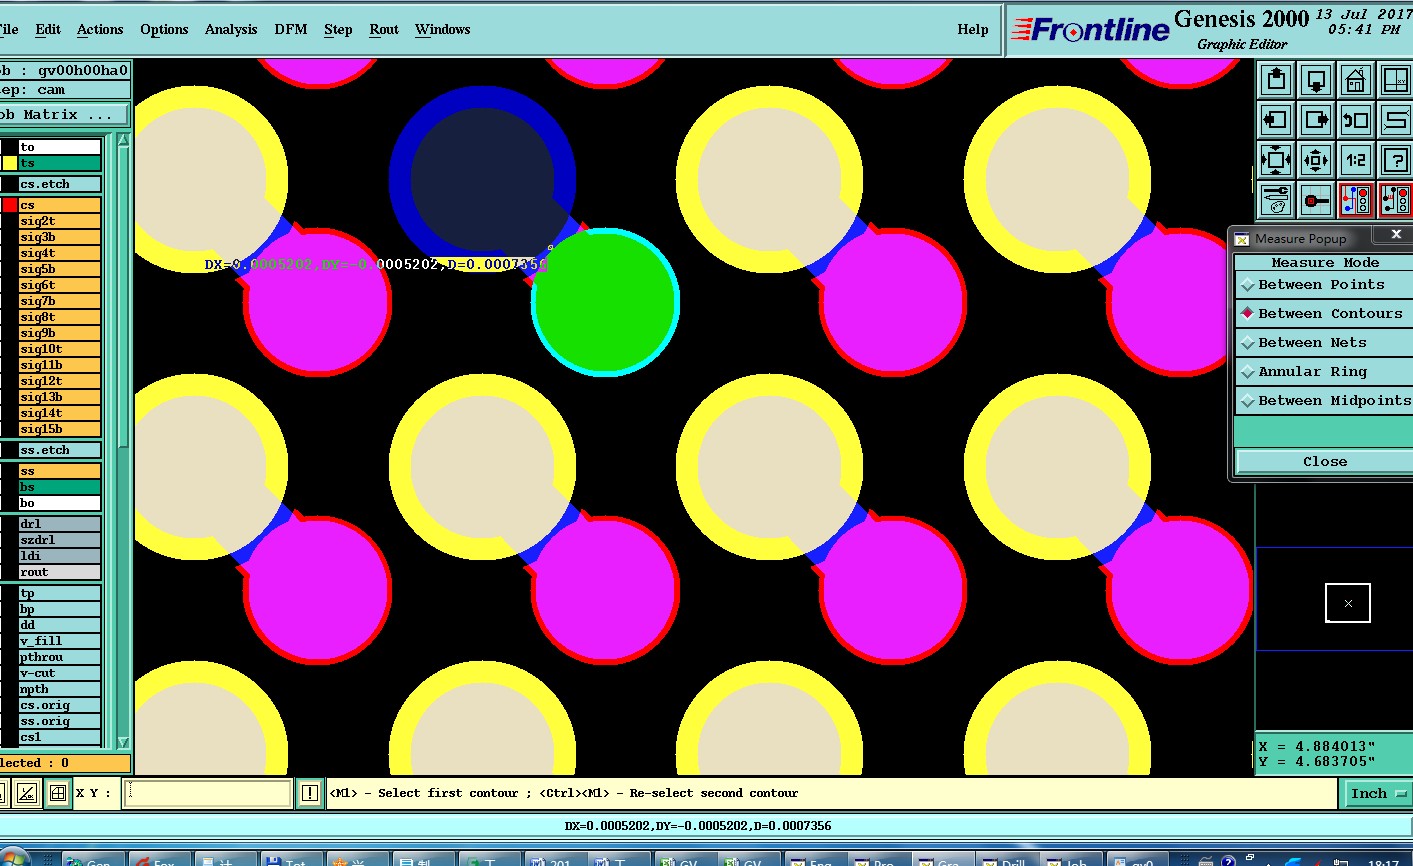Select the 'sig10t' layer row

[60, 349]
